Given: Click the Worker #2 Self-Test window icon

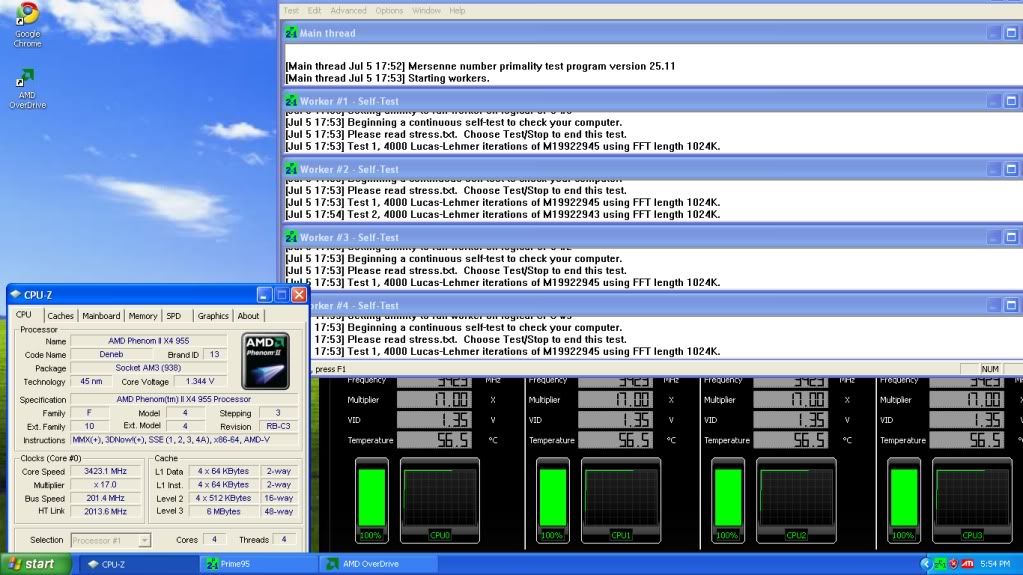Looking at the screenshot, I should click(291, 169).
